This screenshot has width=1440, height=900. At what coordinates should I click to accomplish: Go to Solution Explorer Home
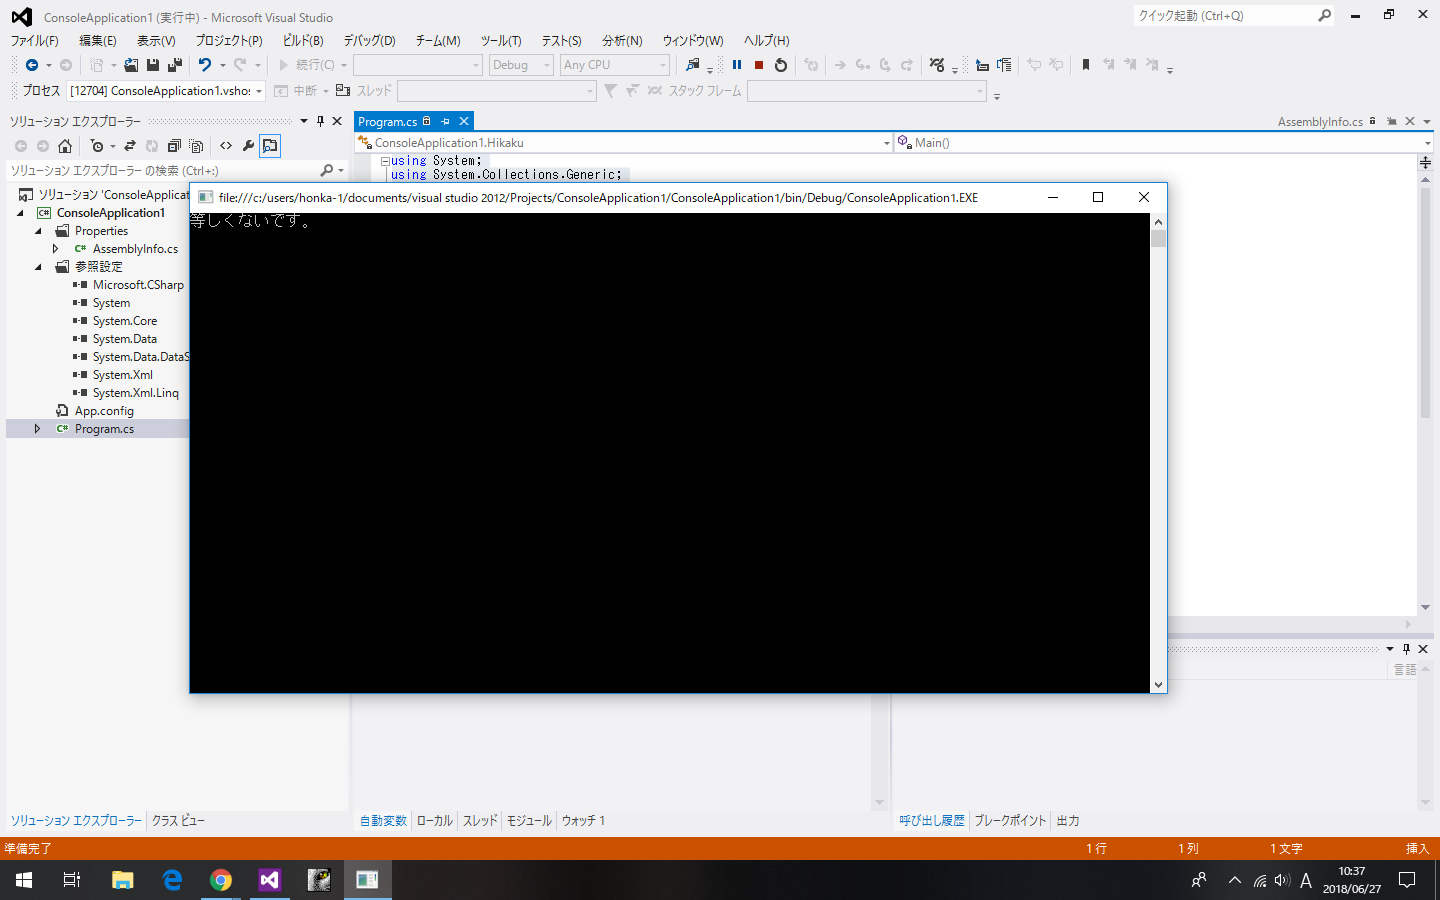[65, 146]
